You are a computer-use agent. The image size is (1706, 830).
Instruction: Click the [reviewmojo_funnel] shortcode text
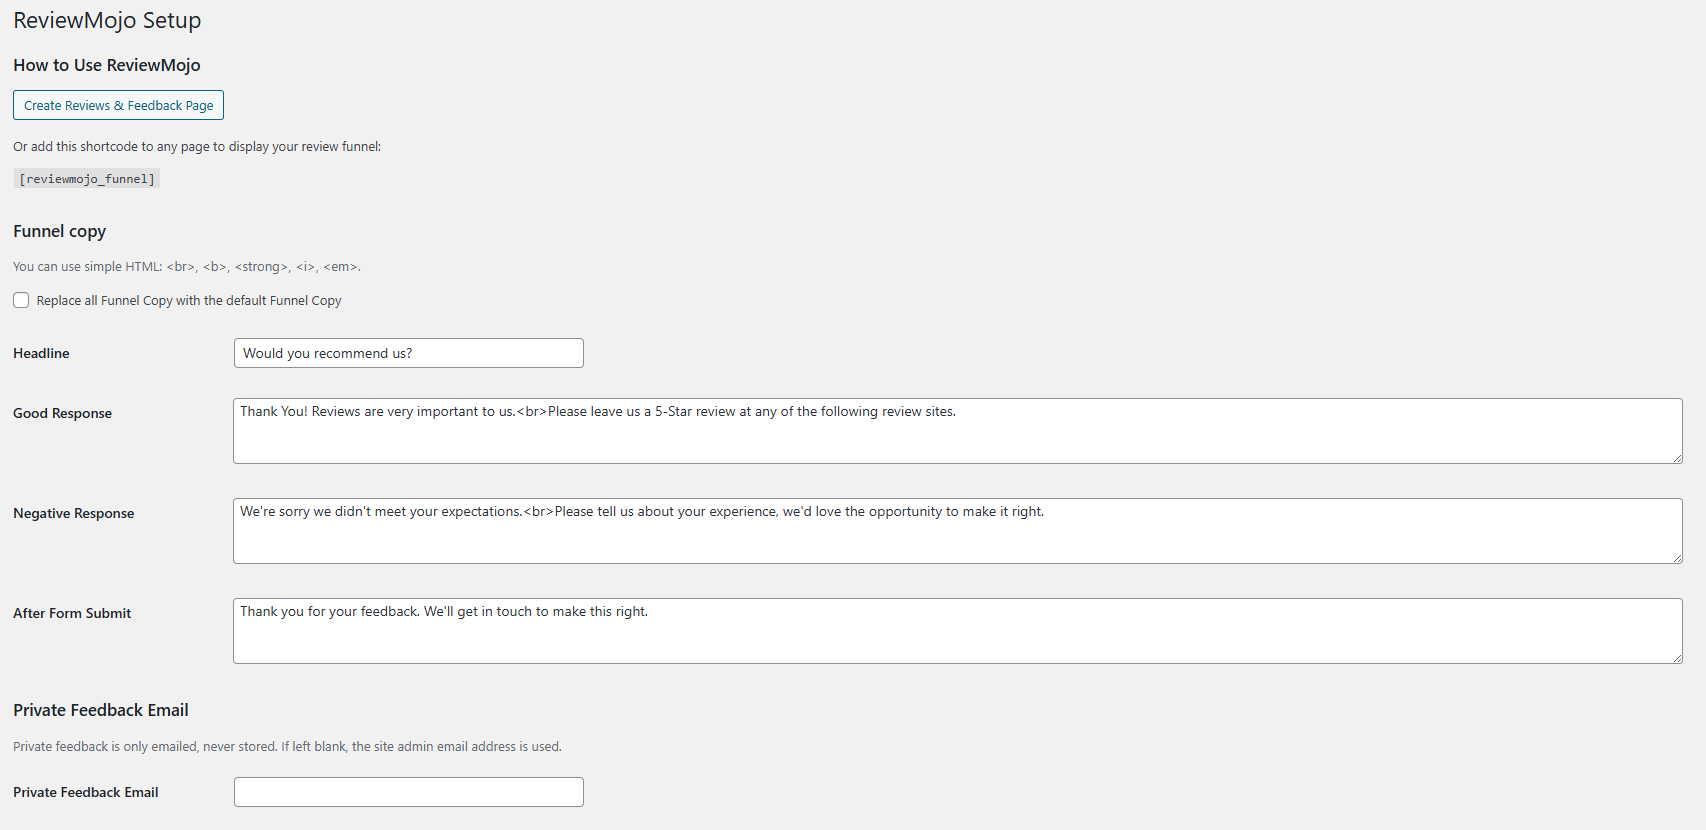point(87,179)
